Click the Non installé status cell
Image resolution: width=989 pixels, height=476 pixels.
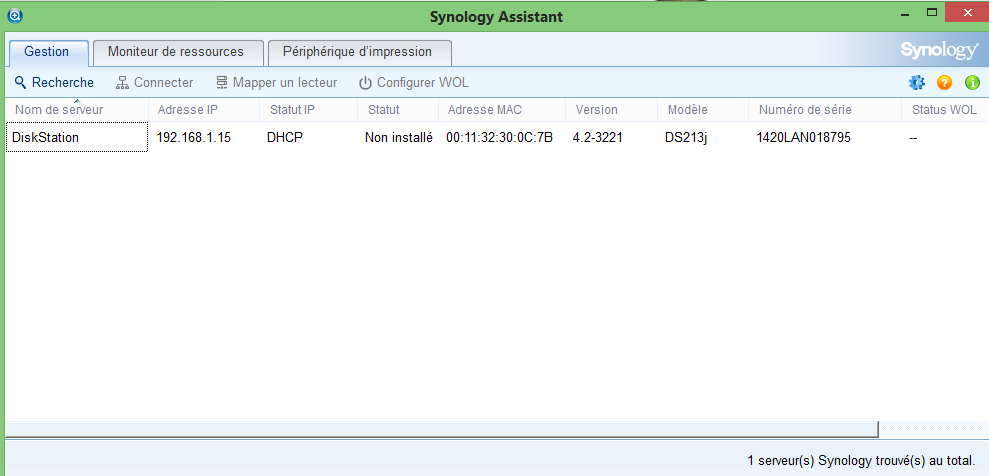click(399, 137)
